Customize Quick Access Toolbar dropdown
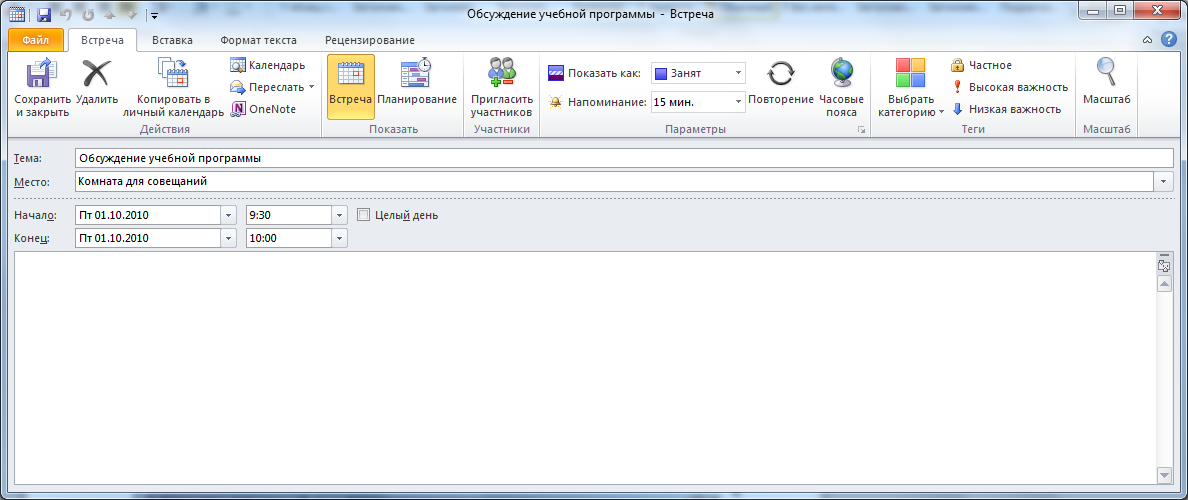The image size is (1188, 500). [x=155, y=14]
